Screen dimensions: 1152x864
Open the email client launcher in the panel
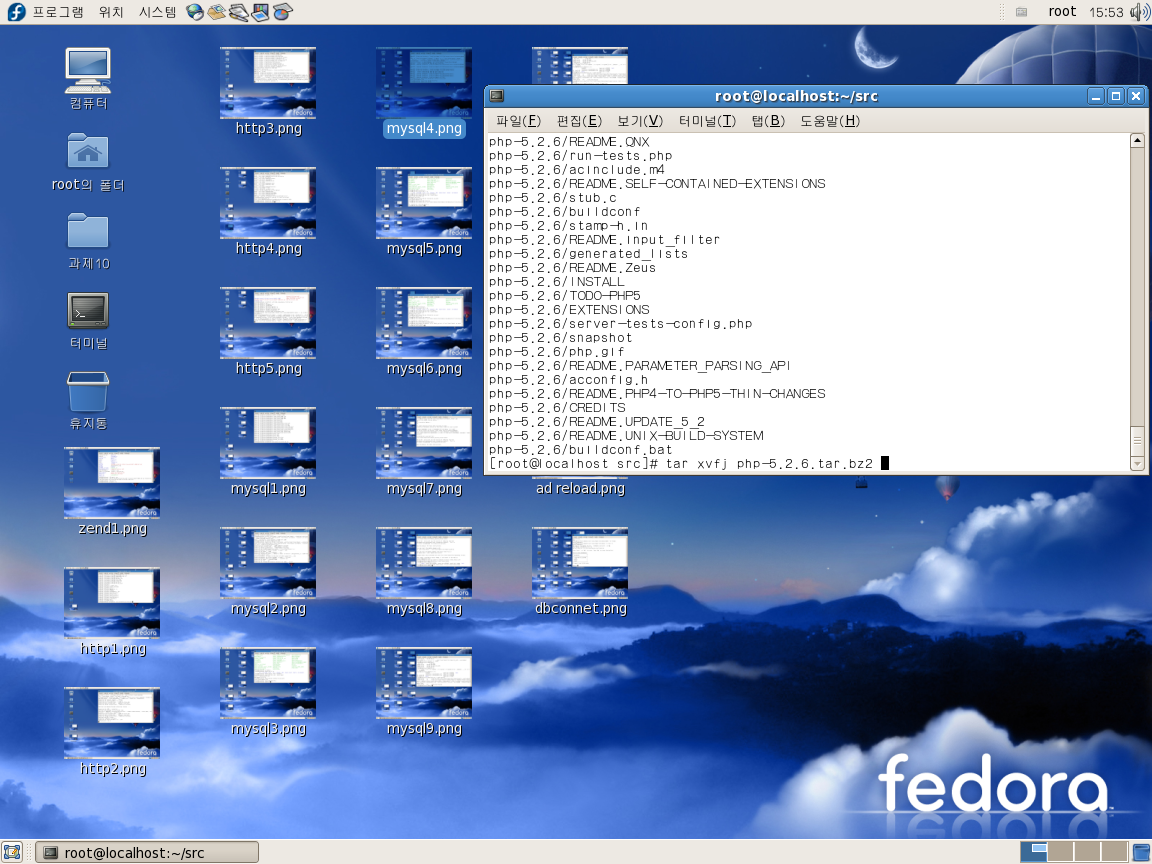(x=217, y=12)
